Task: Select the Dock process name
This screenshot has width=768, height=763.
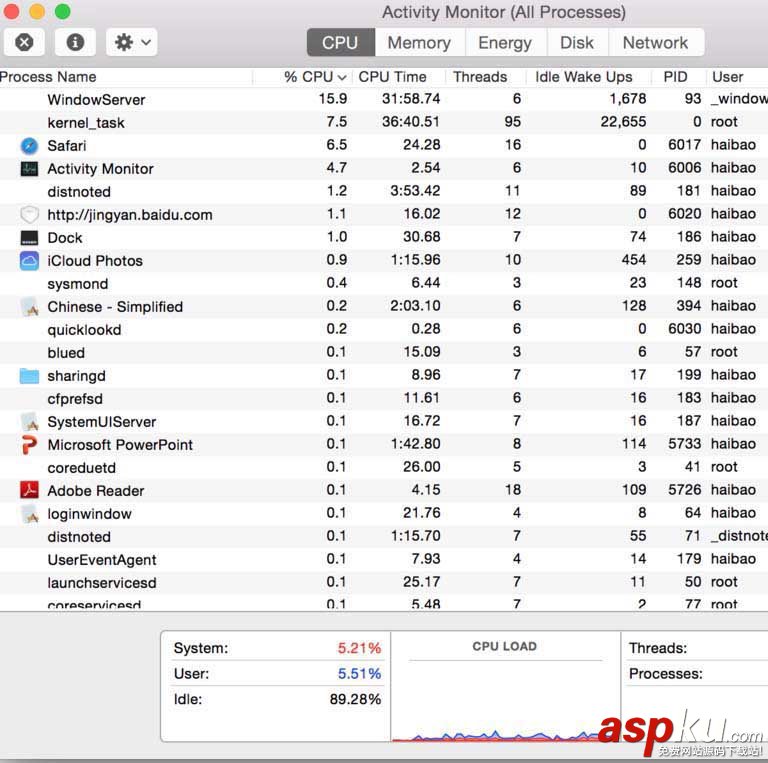Action: 65,238
